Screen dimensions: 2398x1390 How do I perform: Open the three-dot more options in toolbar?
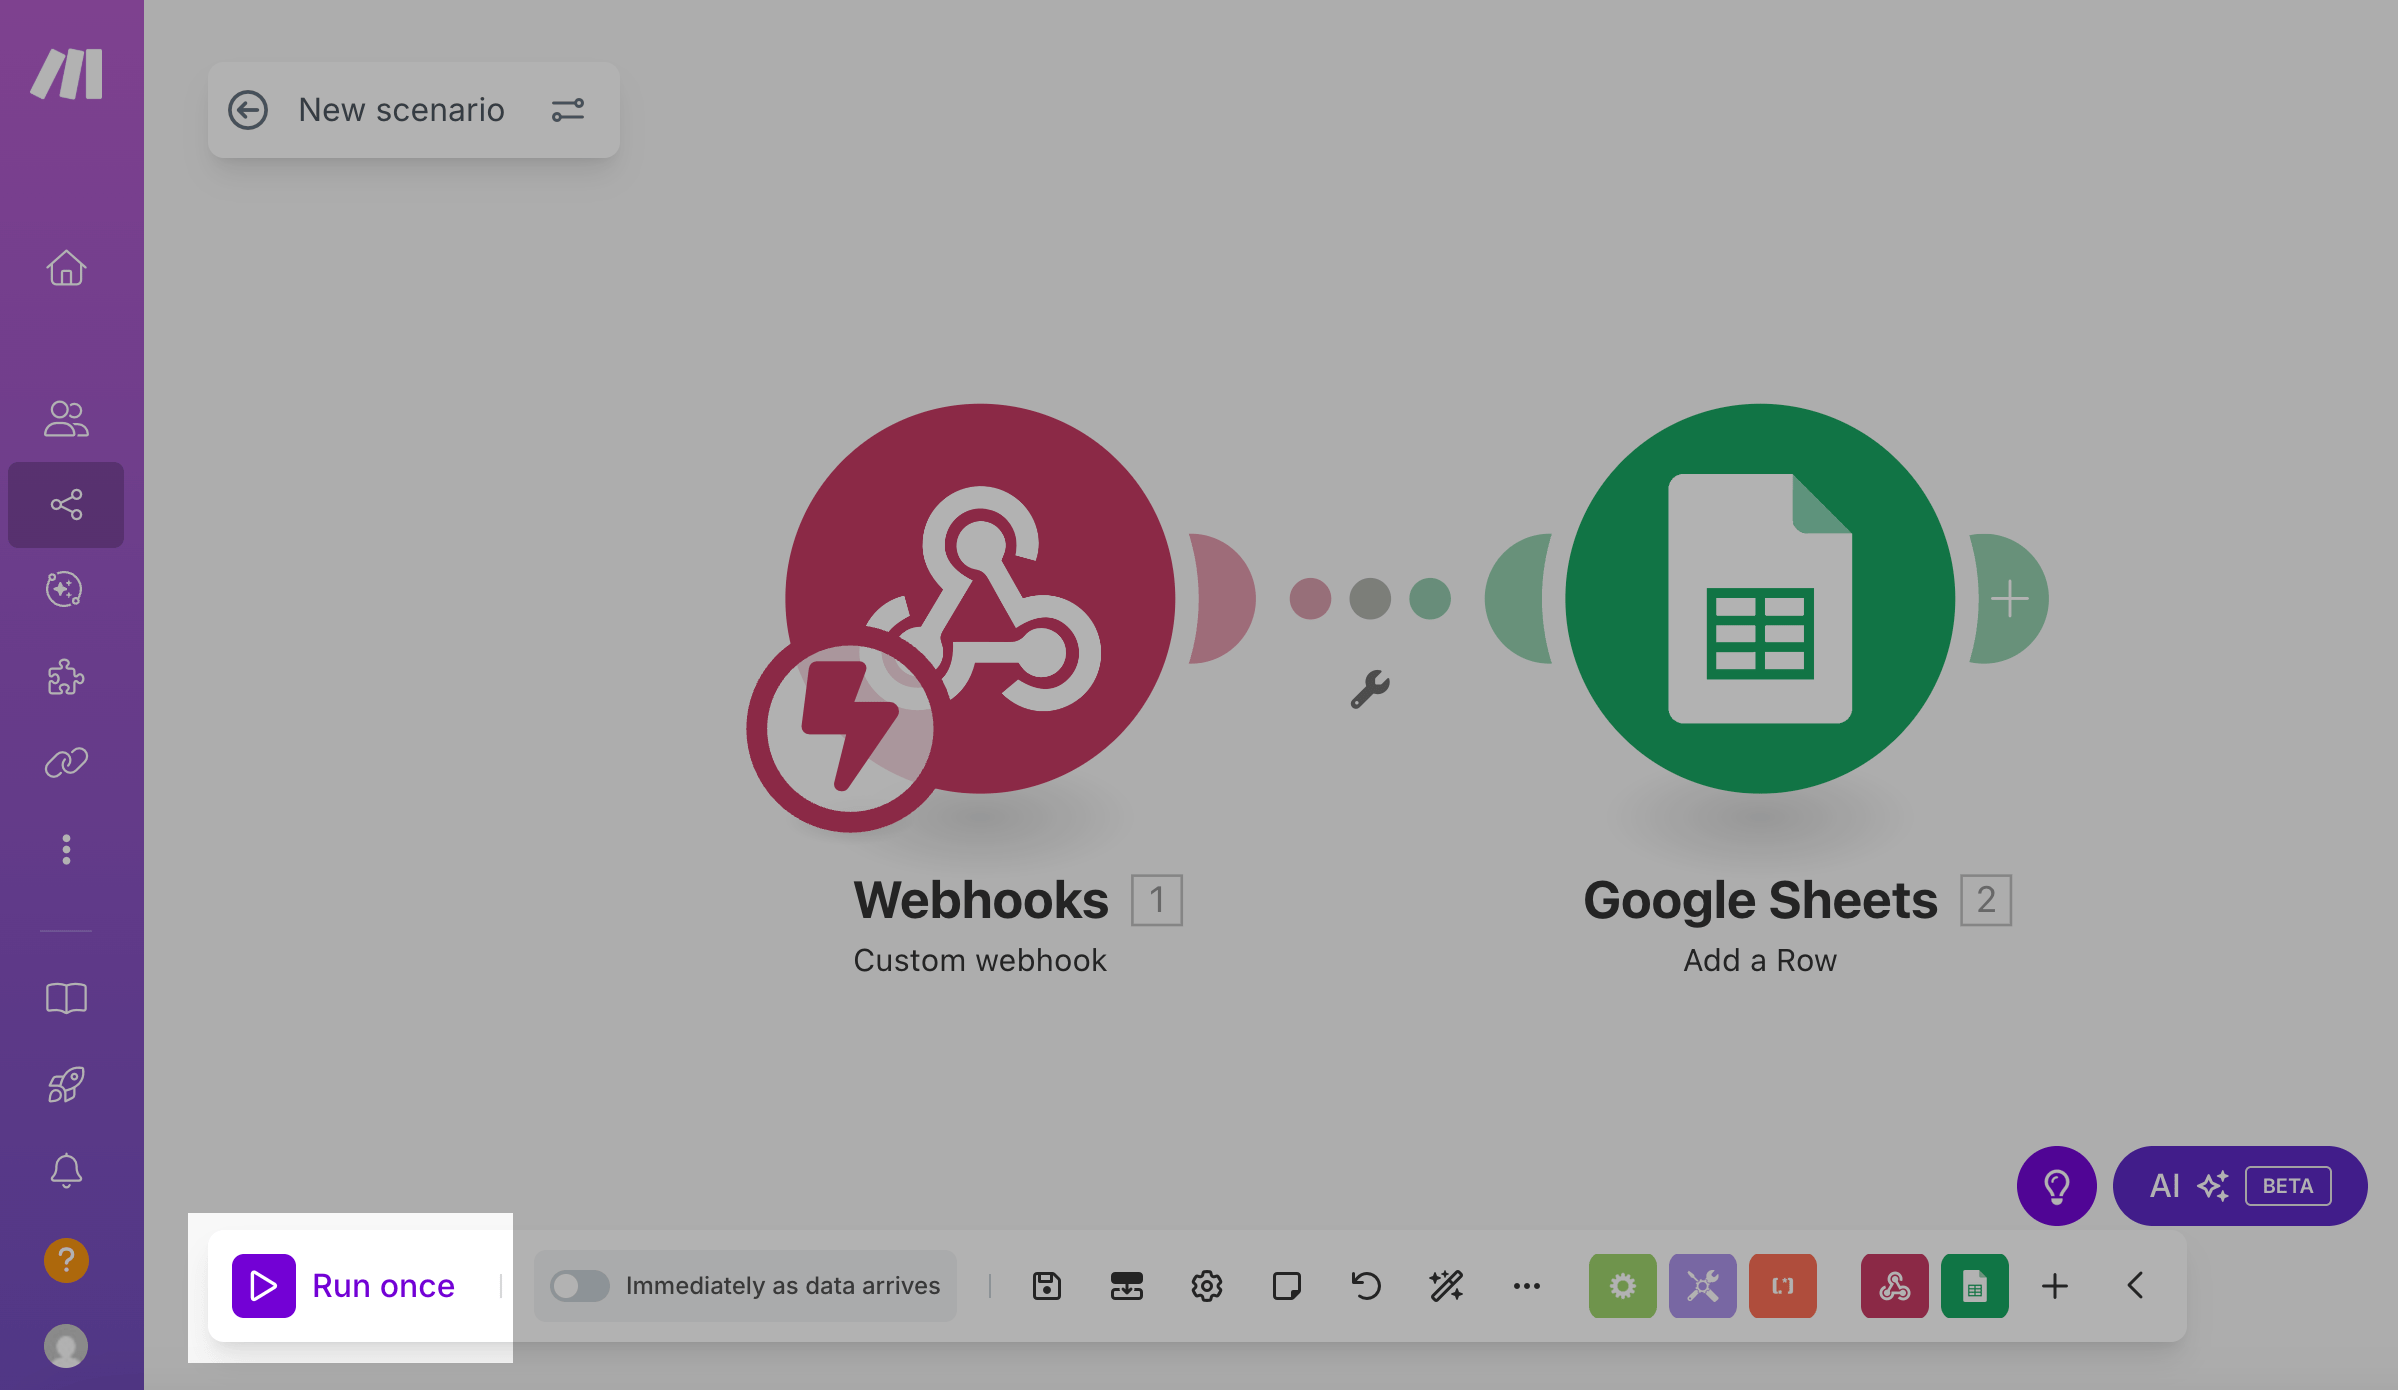point(1526,1285)
